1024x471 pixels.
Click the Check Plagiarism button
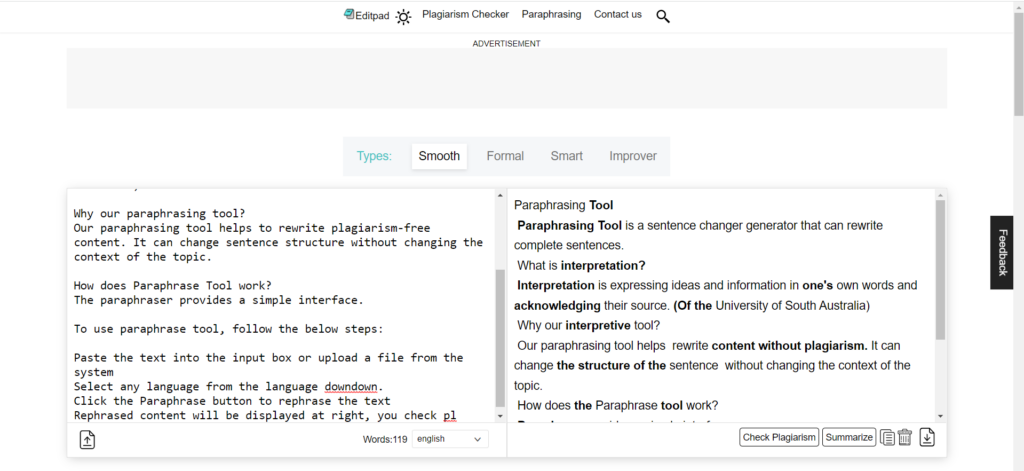click(x=779, y=437)
